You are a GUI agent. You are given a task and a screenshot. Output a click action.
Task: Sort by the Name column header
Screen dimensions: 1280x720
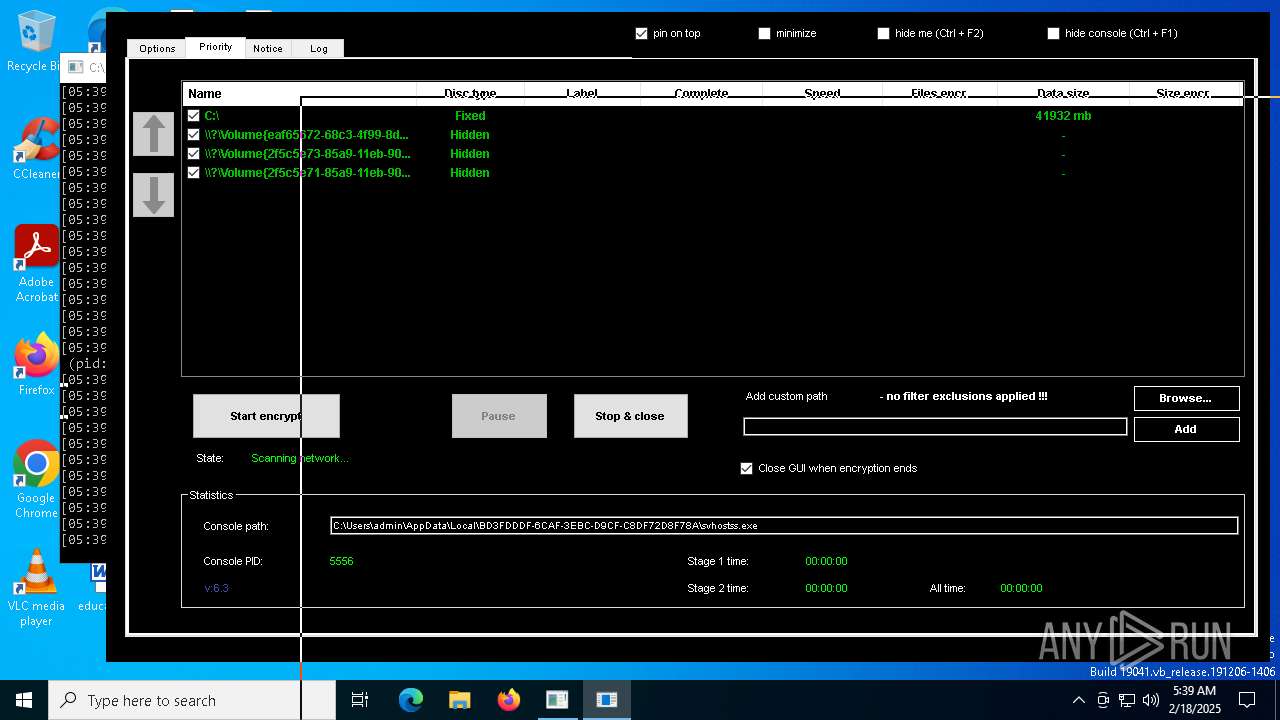pyautogui.click(x=299, y=93)
